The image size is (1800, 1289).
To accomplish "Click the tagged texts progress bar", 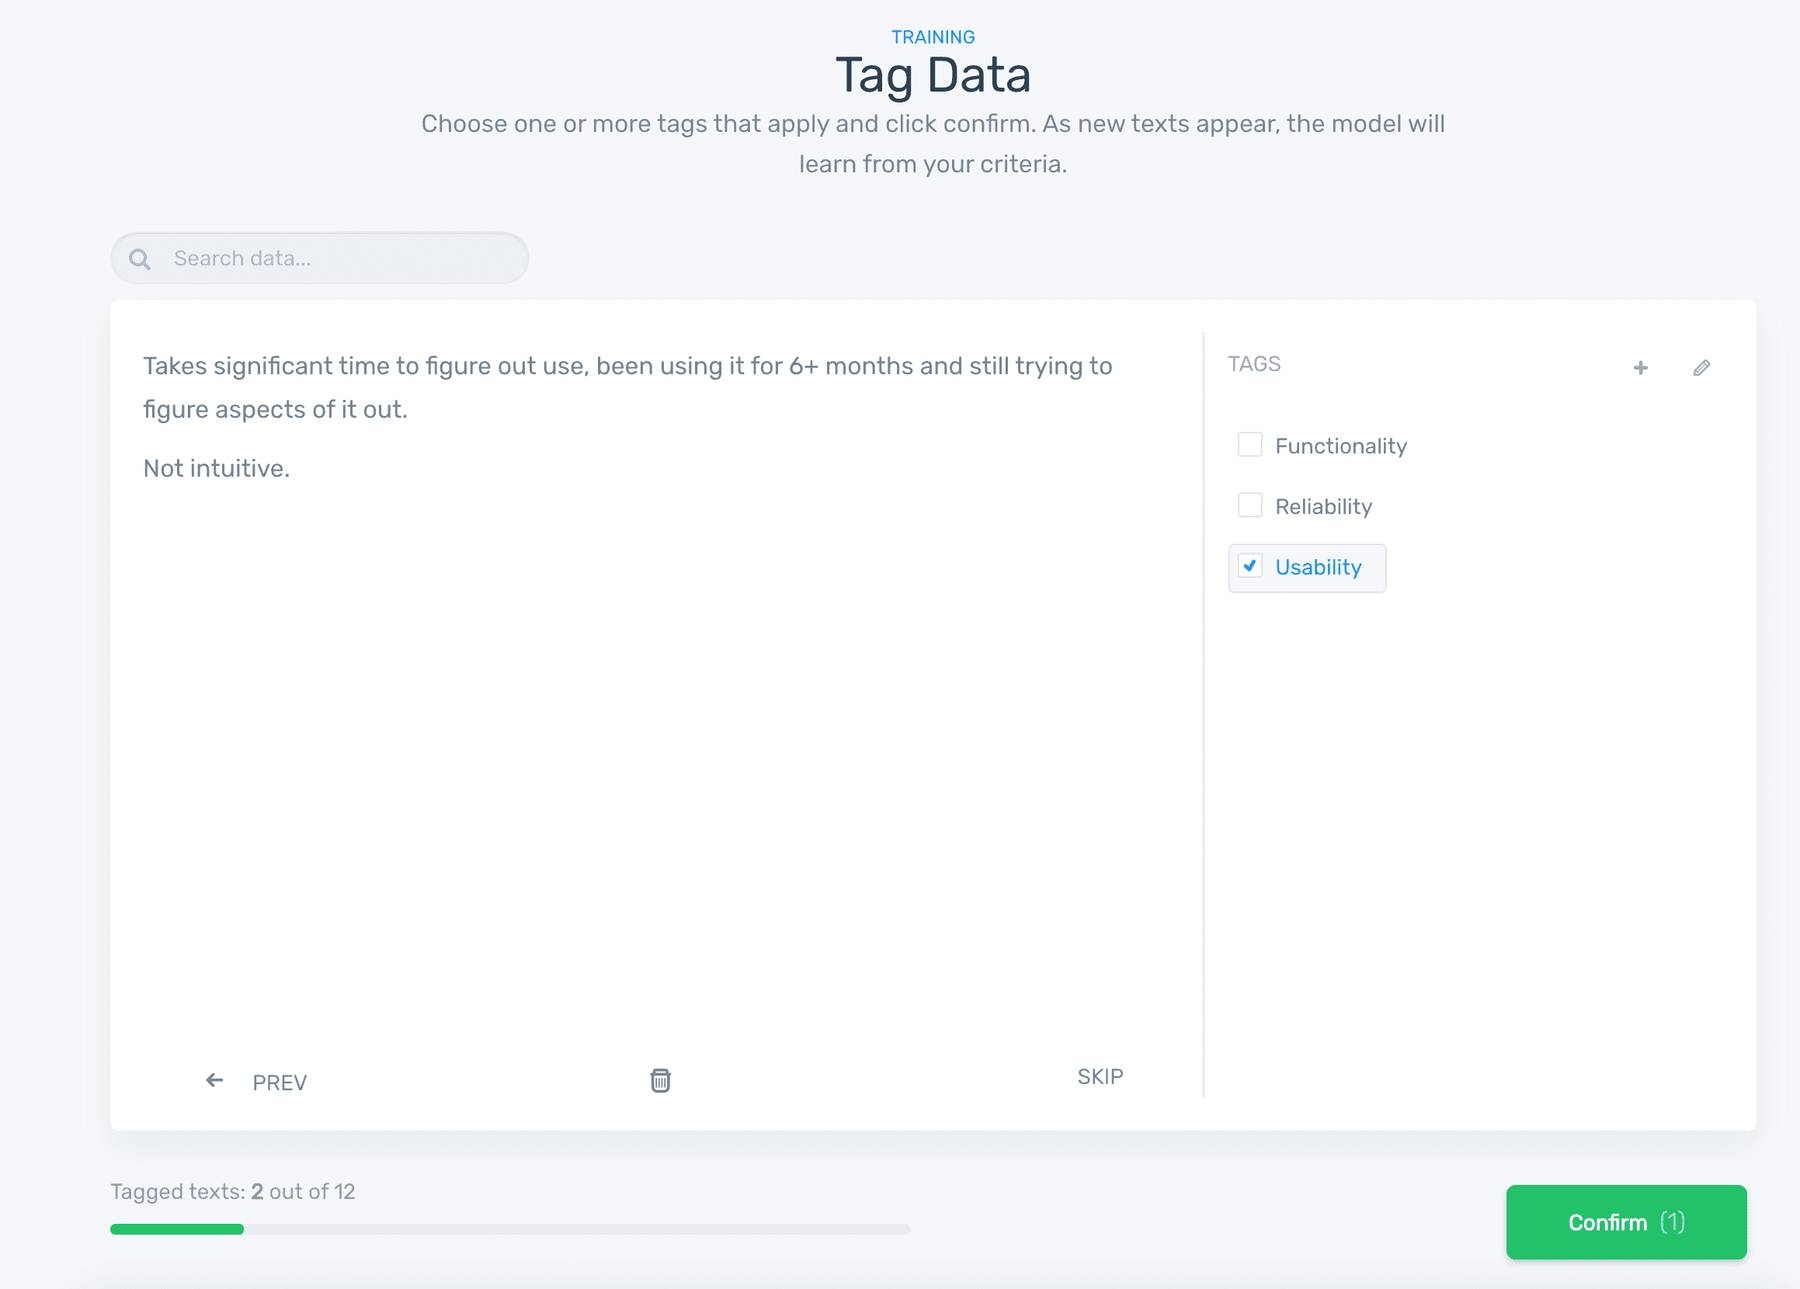I will 510,1229.
